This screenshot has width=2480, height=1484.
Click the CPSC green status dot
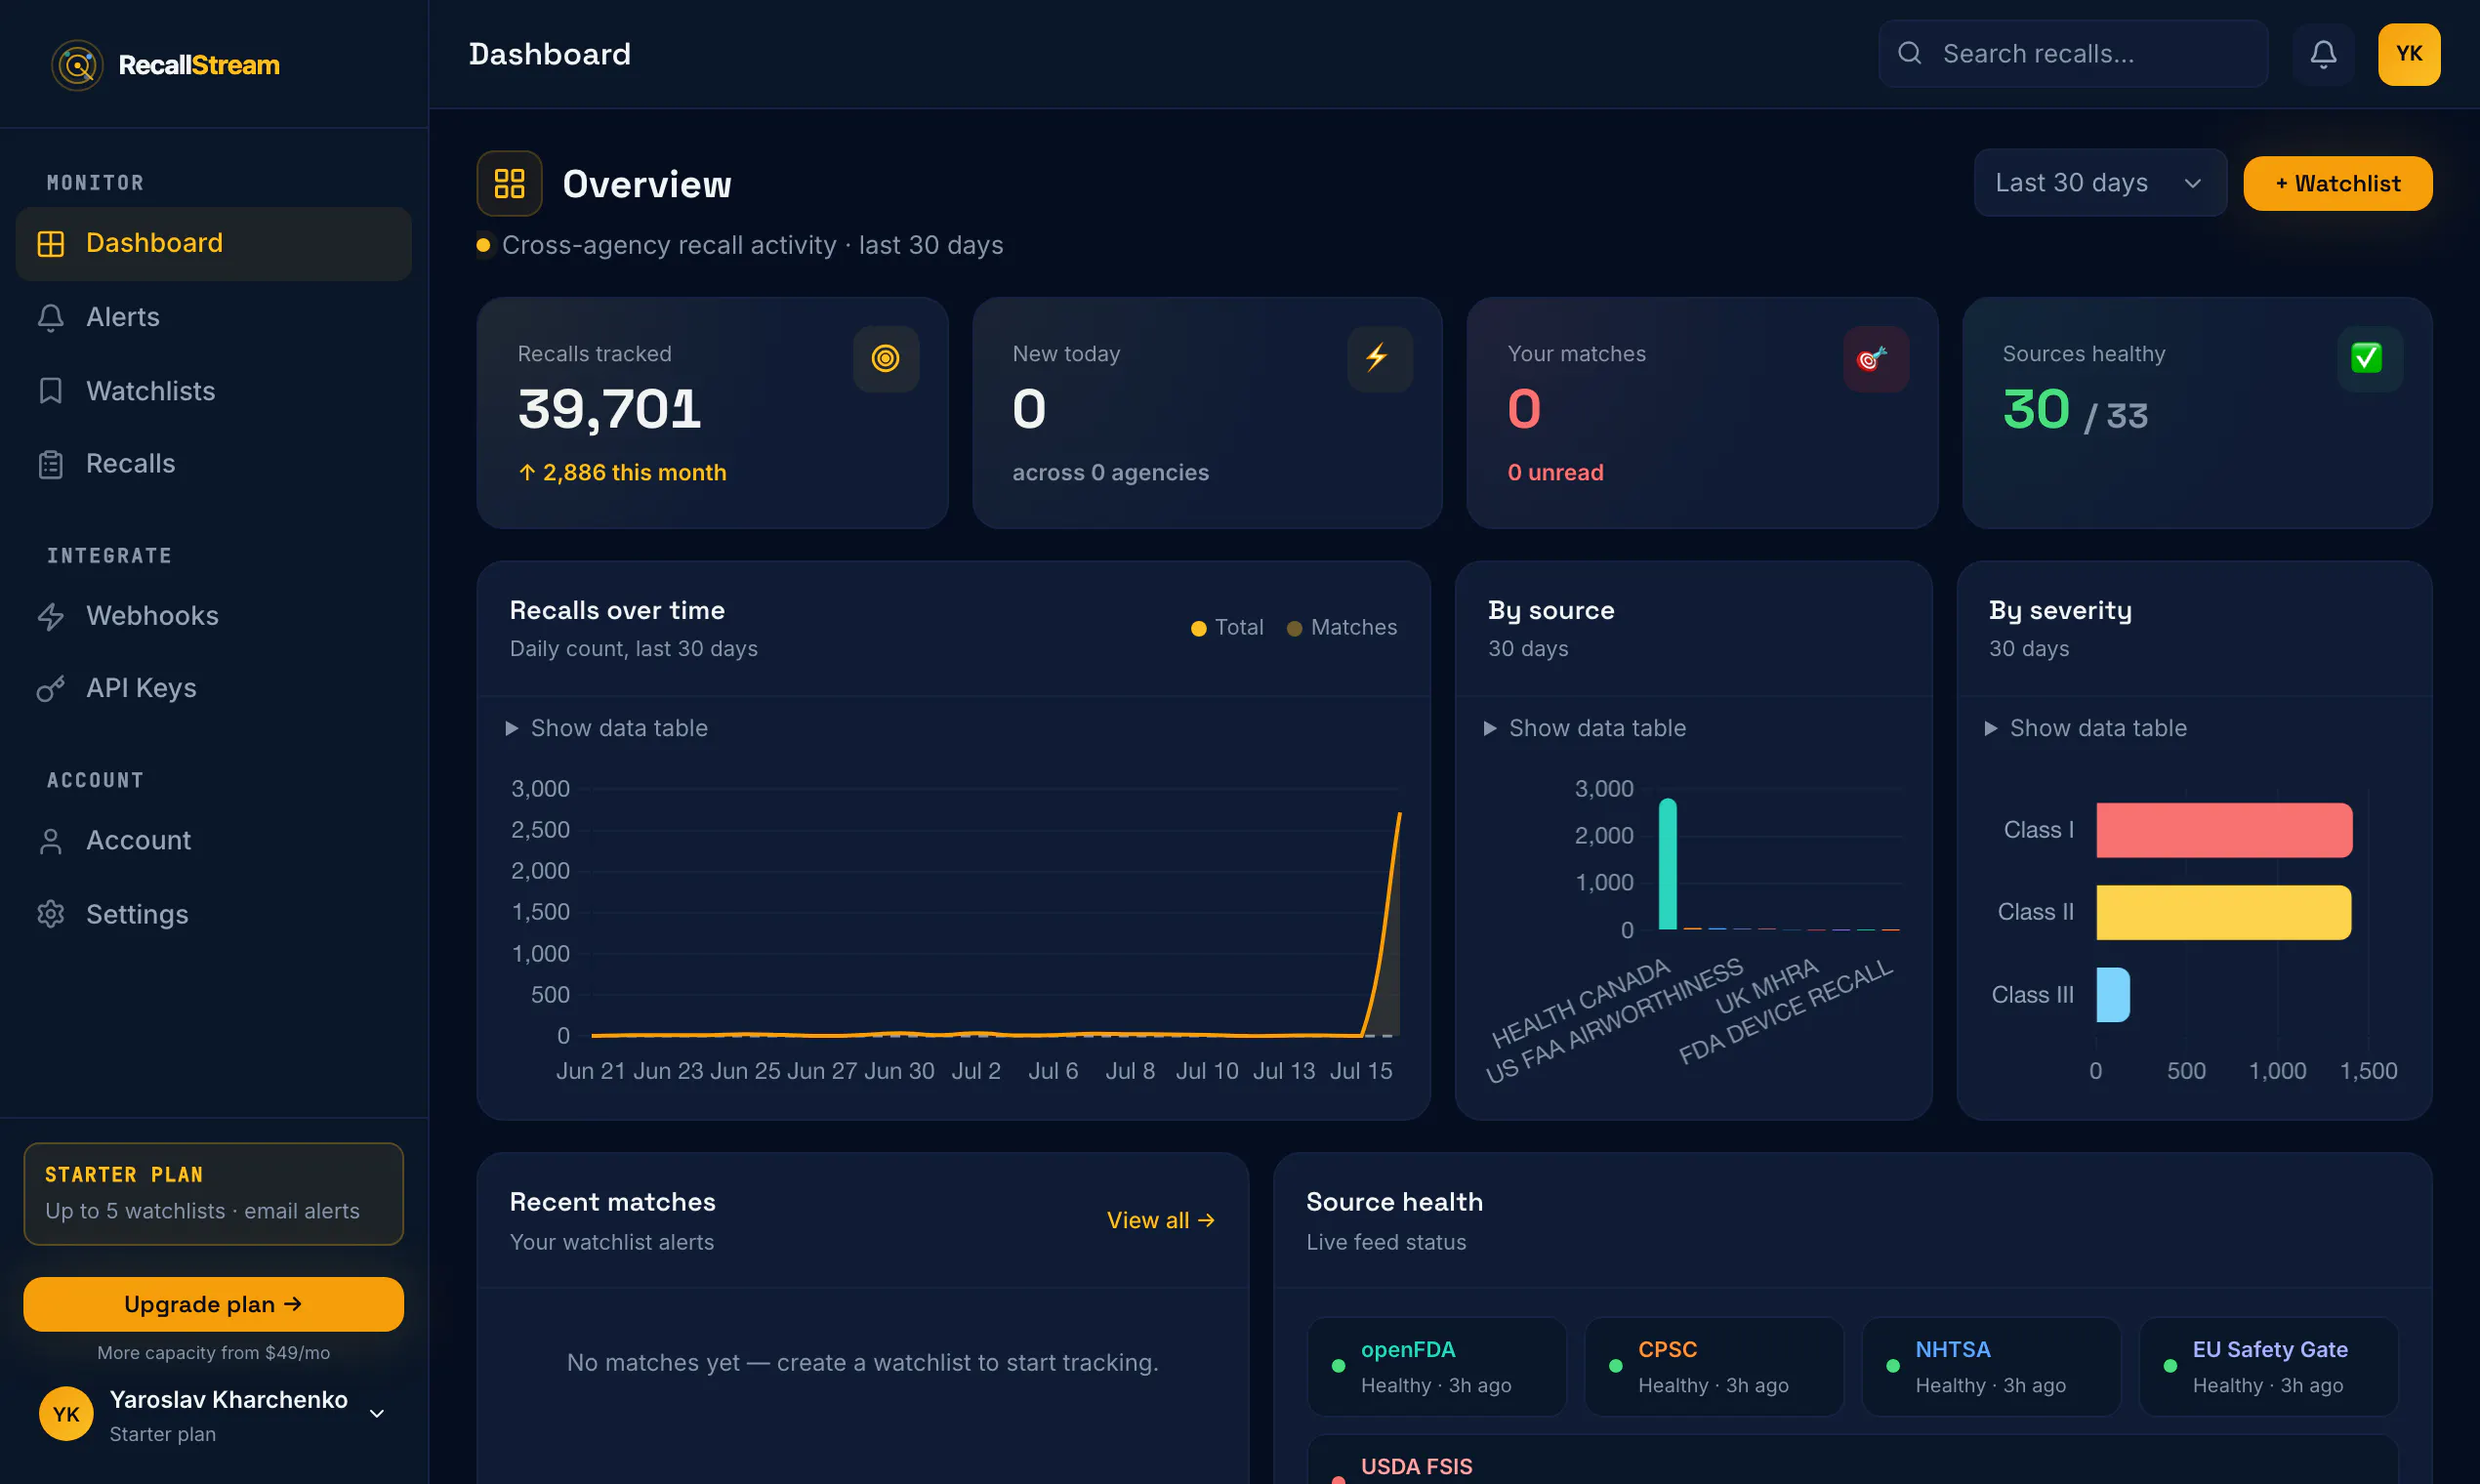click(x=1615, y=1365)
